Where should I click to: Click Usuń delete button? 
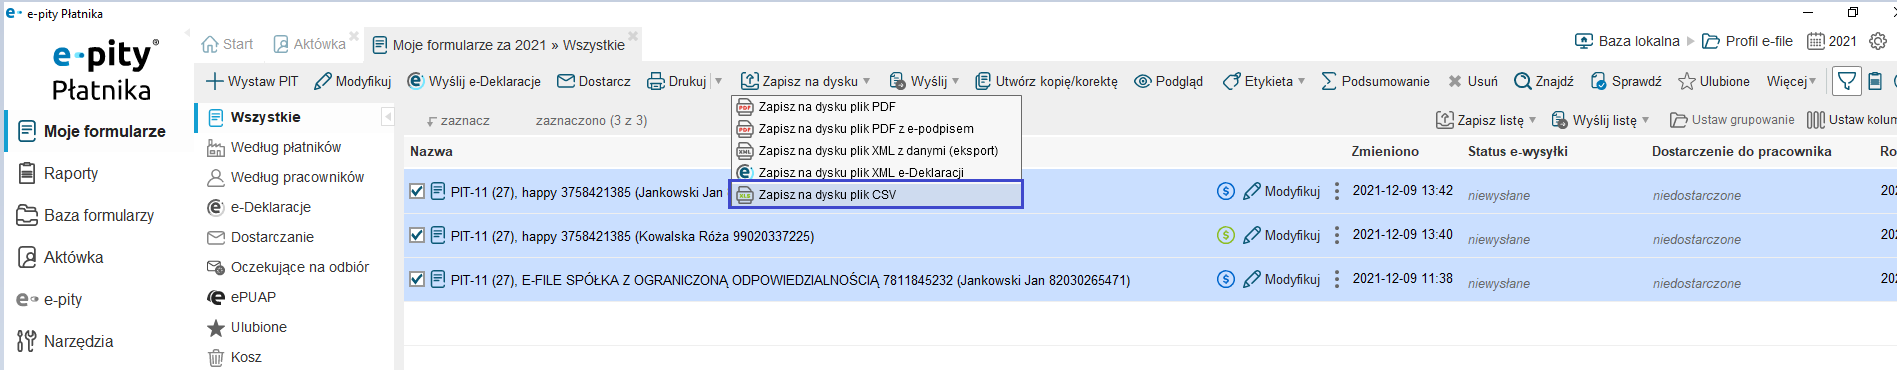pyautogui.click(x=1473, y=81)
